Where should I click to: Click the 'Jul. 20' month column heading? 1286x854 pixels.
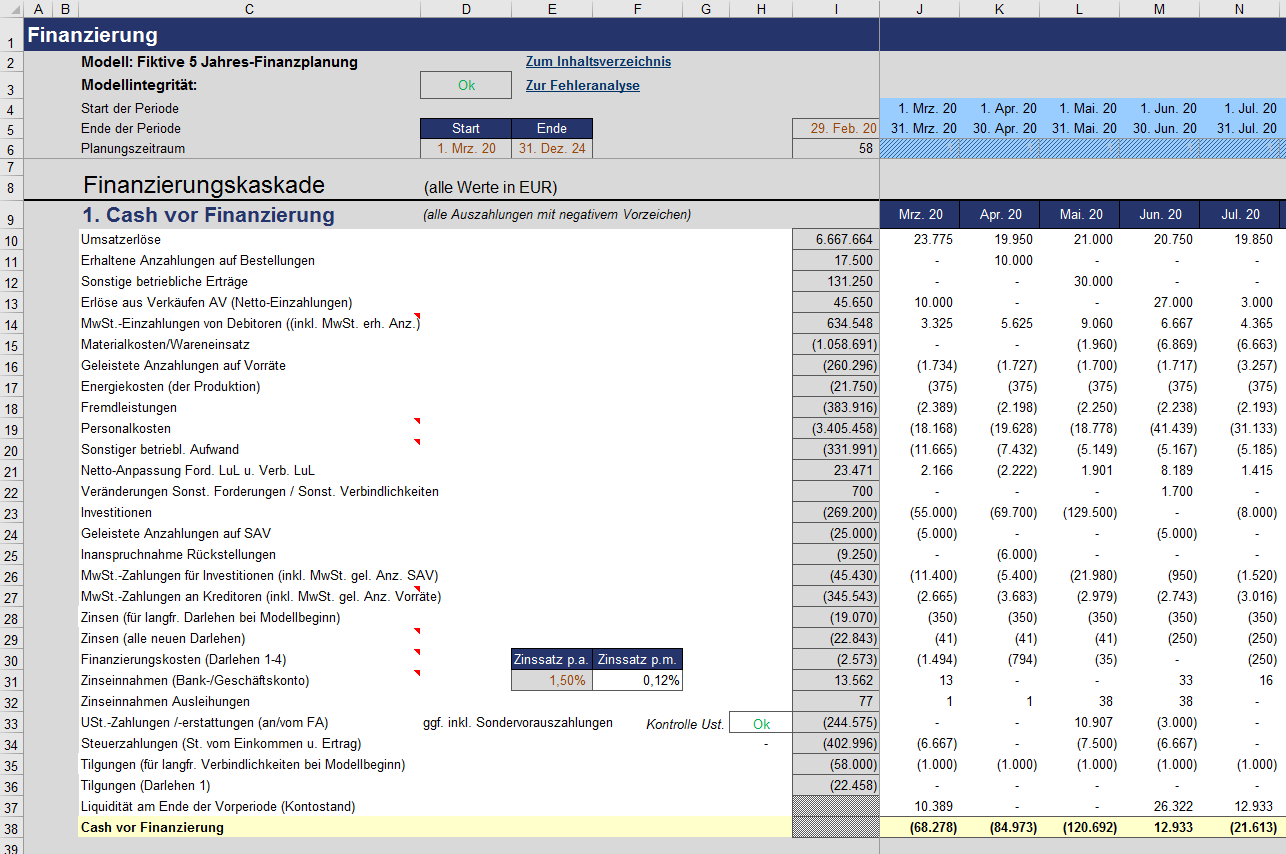pyautogui.click(x=1239, y=215)
